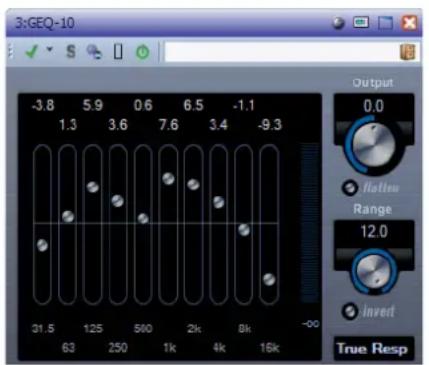Maximize the GEQ-10 window
The height and width of the screenshot is (365, 429).
(x=385, y=23)
